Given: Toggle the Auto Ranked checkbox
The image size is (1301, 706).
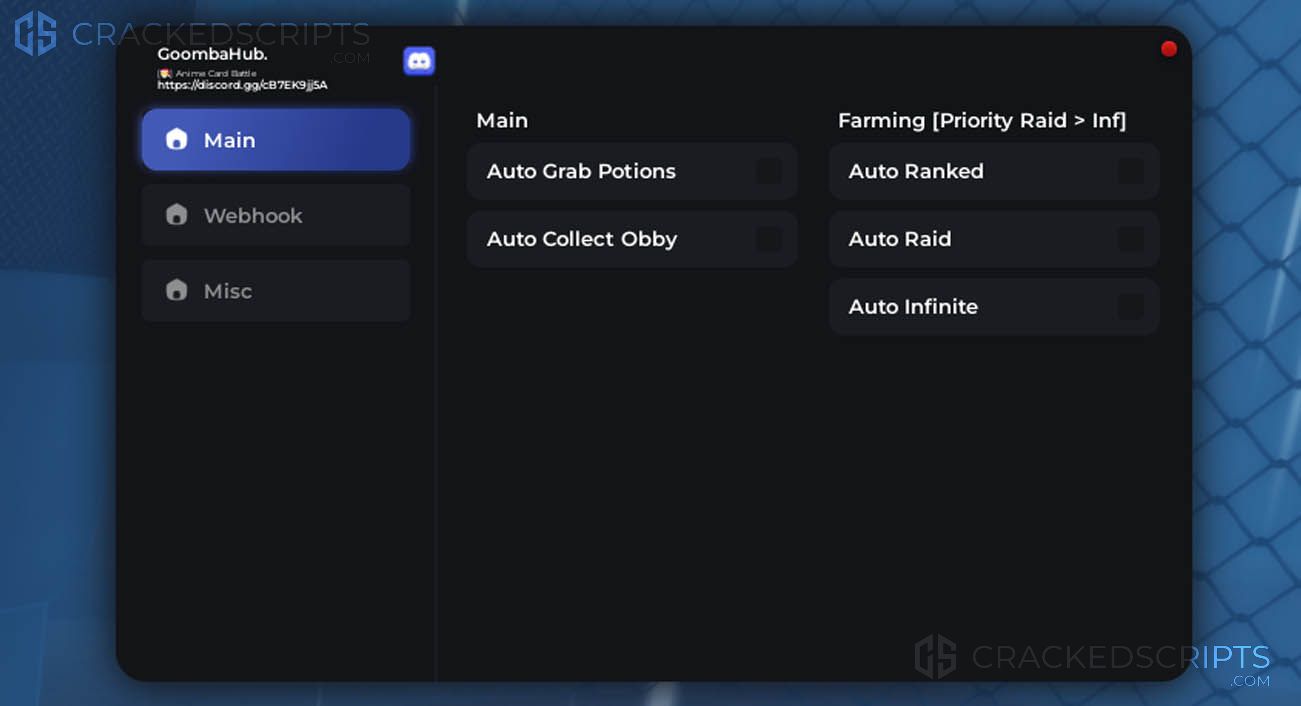Looking at the screenshot, I should point(1131,171).
